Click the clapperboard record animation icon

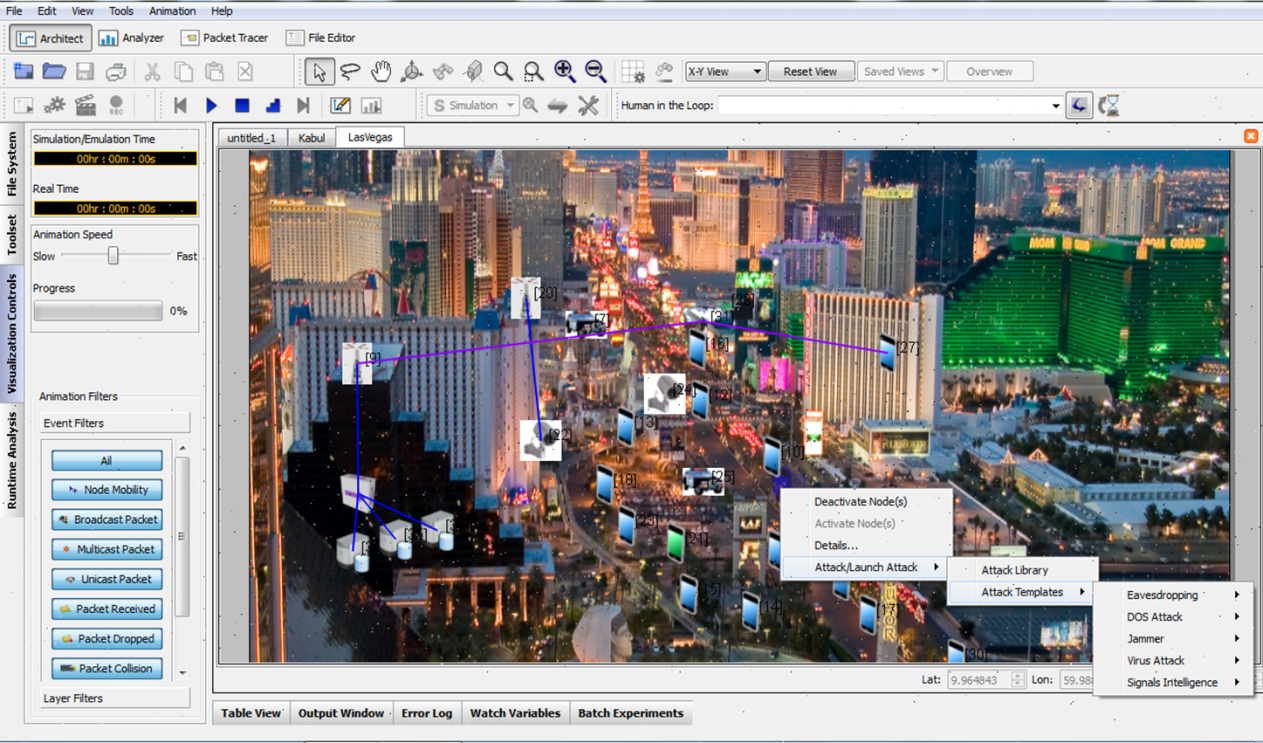(x=85, y=105)
